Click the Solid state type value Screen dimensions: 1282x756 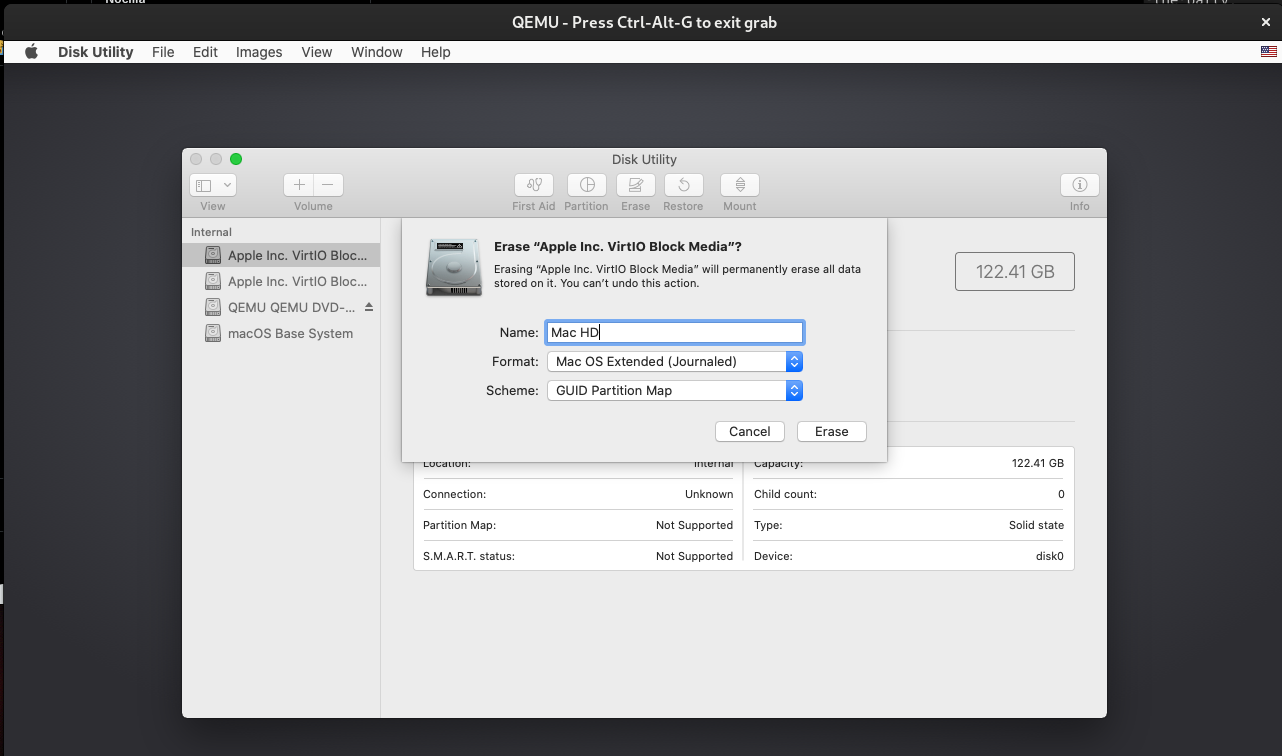point(1036,525)
